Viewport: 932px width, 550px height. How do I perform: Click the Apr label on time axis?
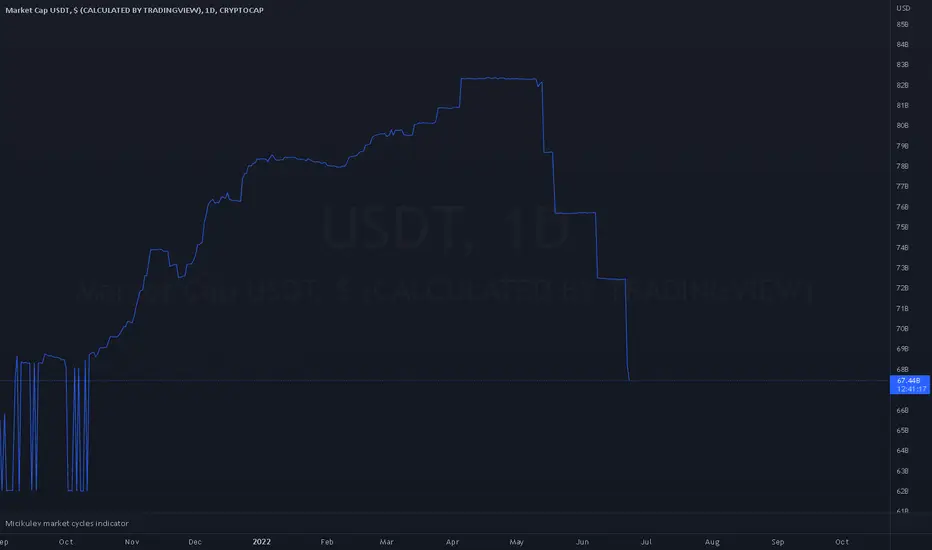coord(452,542)
